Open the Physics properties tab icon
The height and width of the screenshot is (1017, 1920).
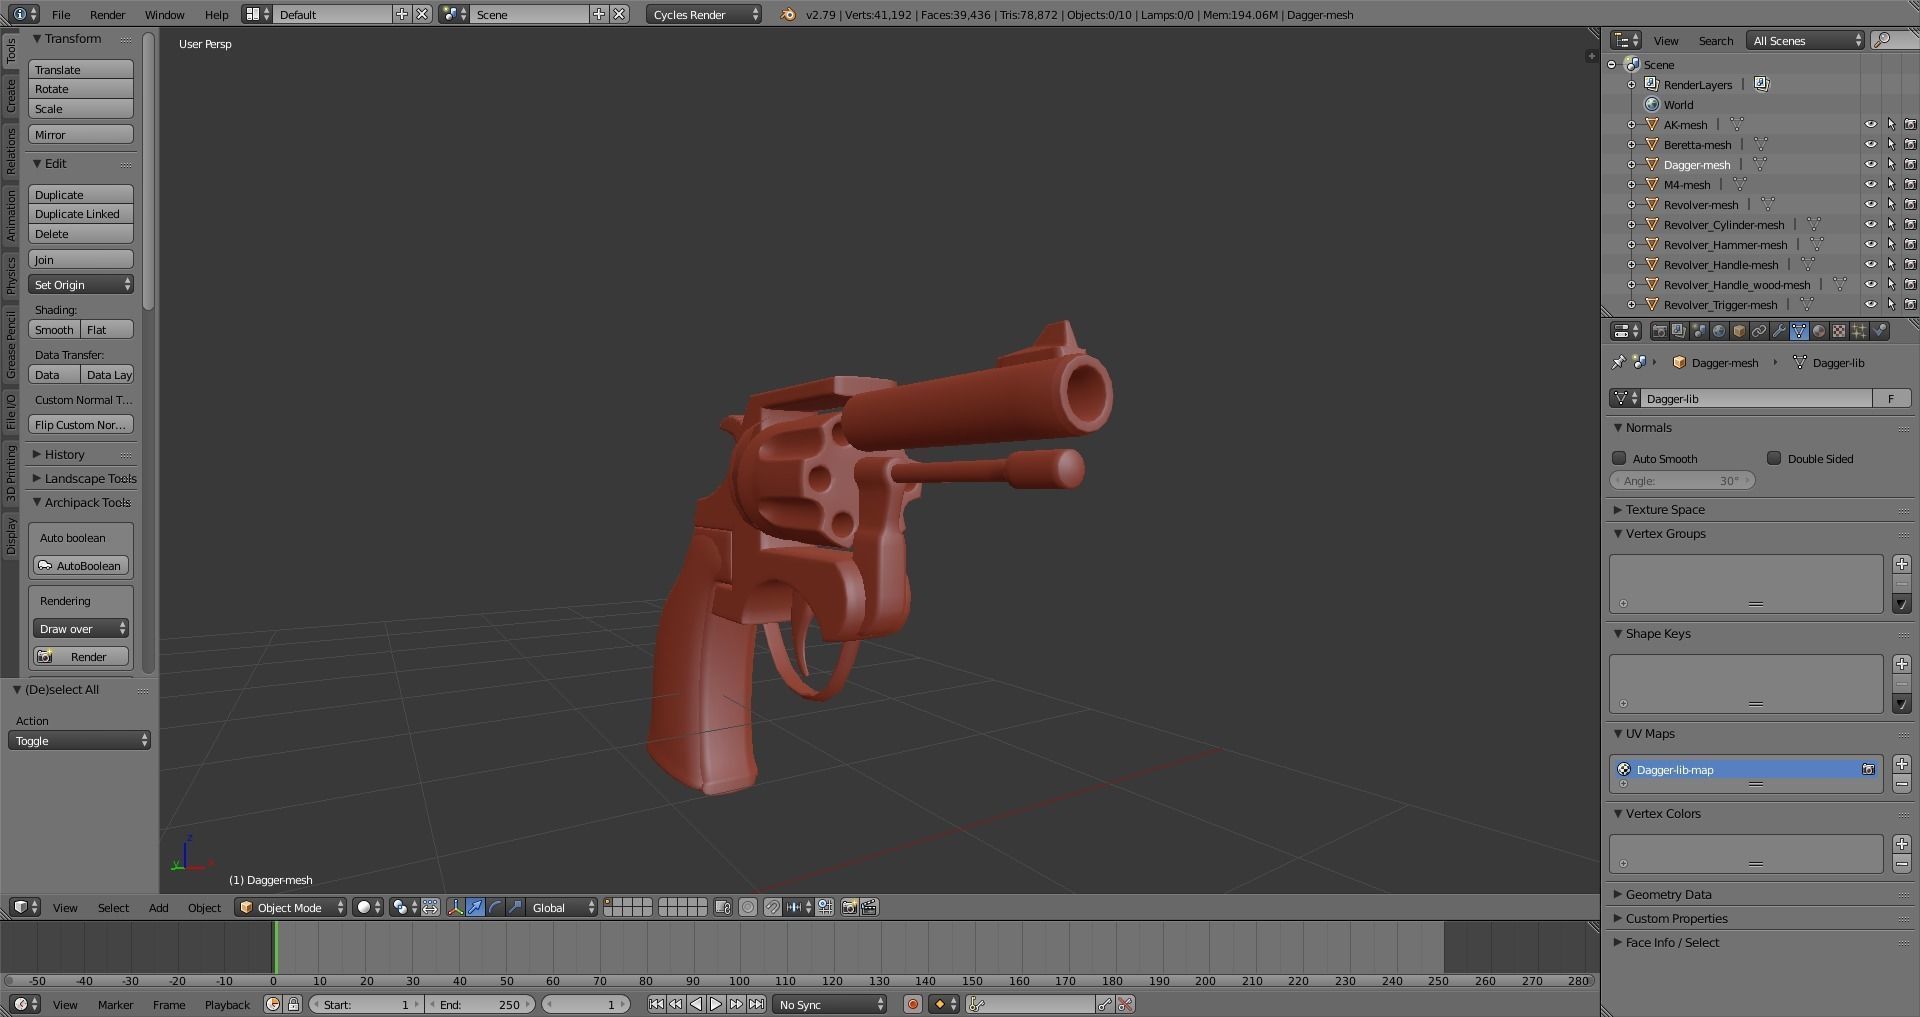(1879, 331)
